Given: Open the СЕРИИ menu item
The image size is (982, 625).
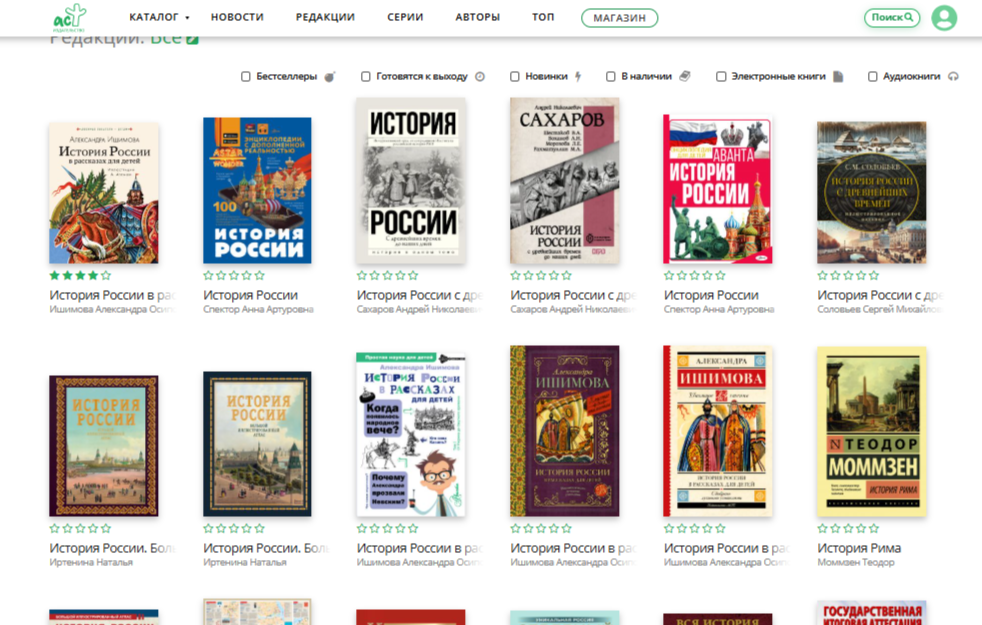Looking at the screenshot, I should (x=405, y=17).
